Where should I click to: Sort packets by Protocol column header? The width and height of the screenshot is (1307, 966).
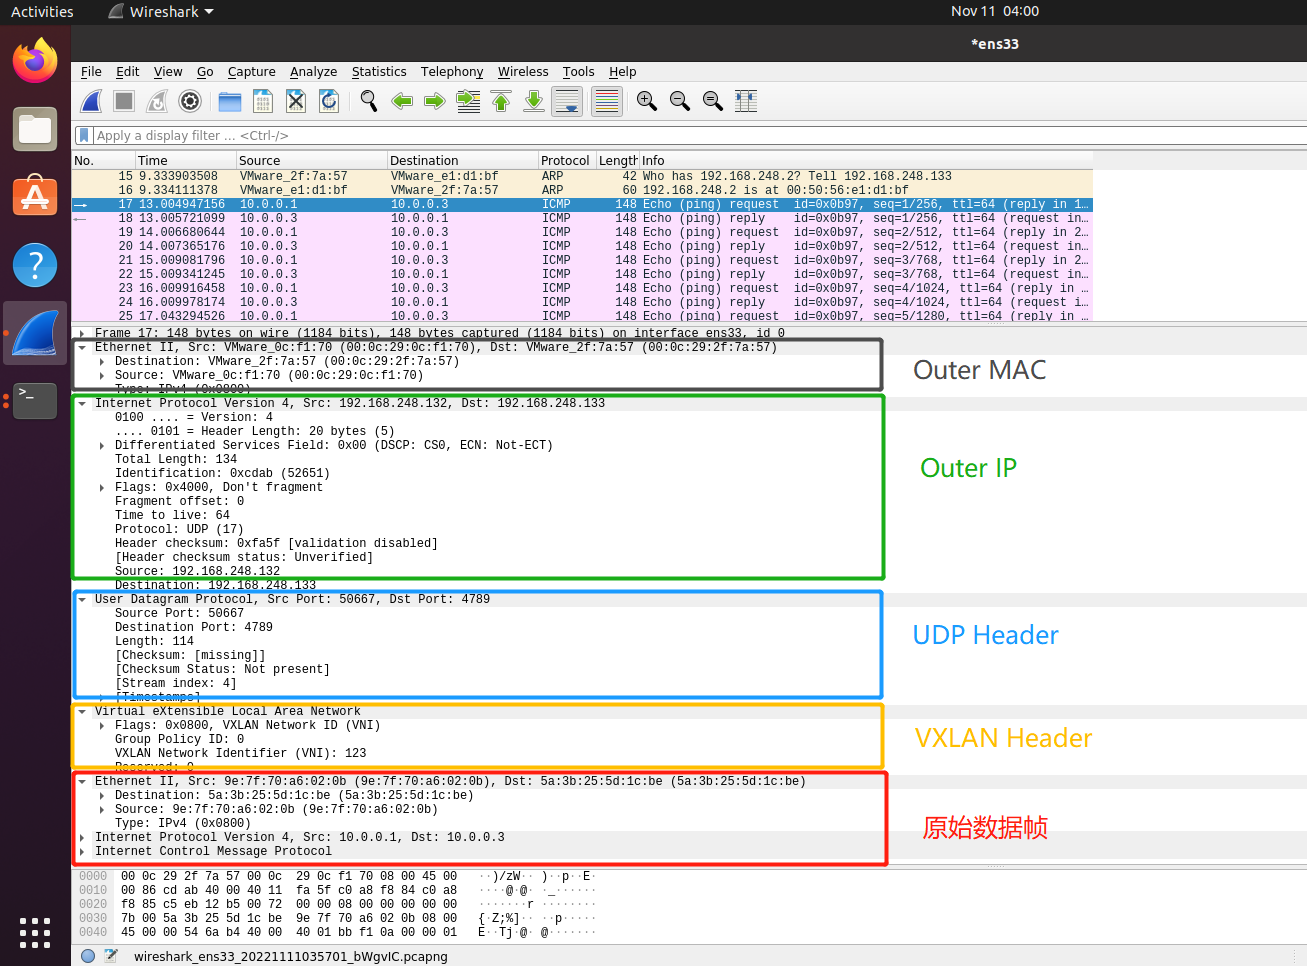point(566,160)
